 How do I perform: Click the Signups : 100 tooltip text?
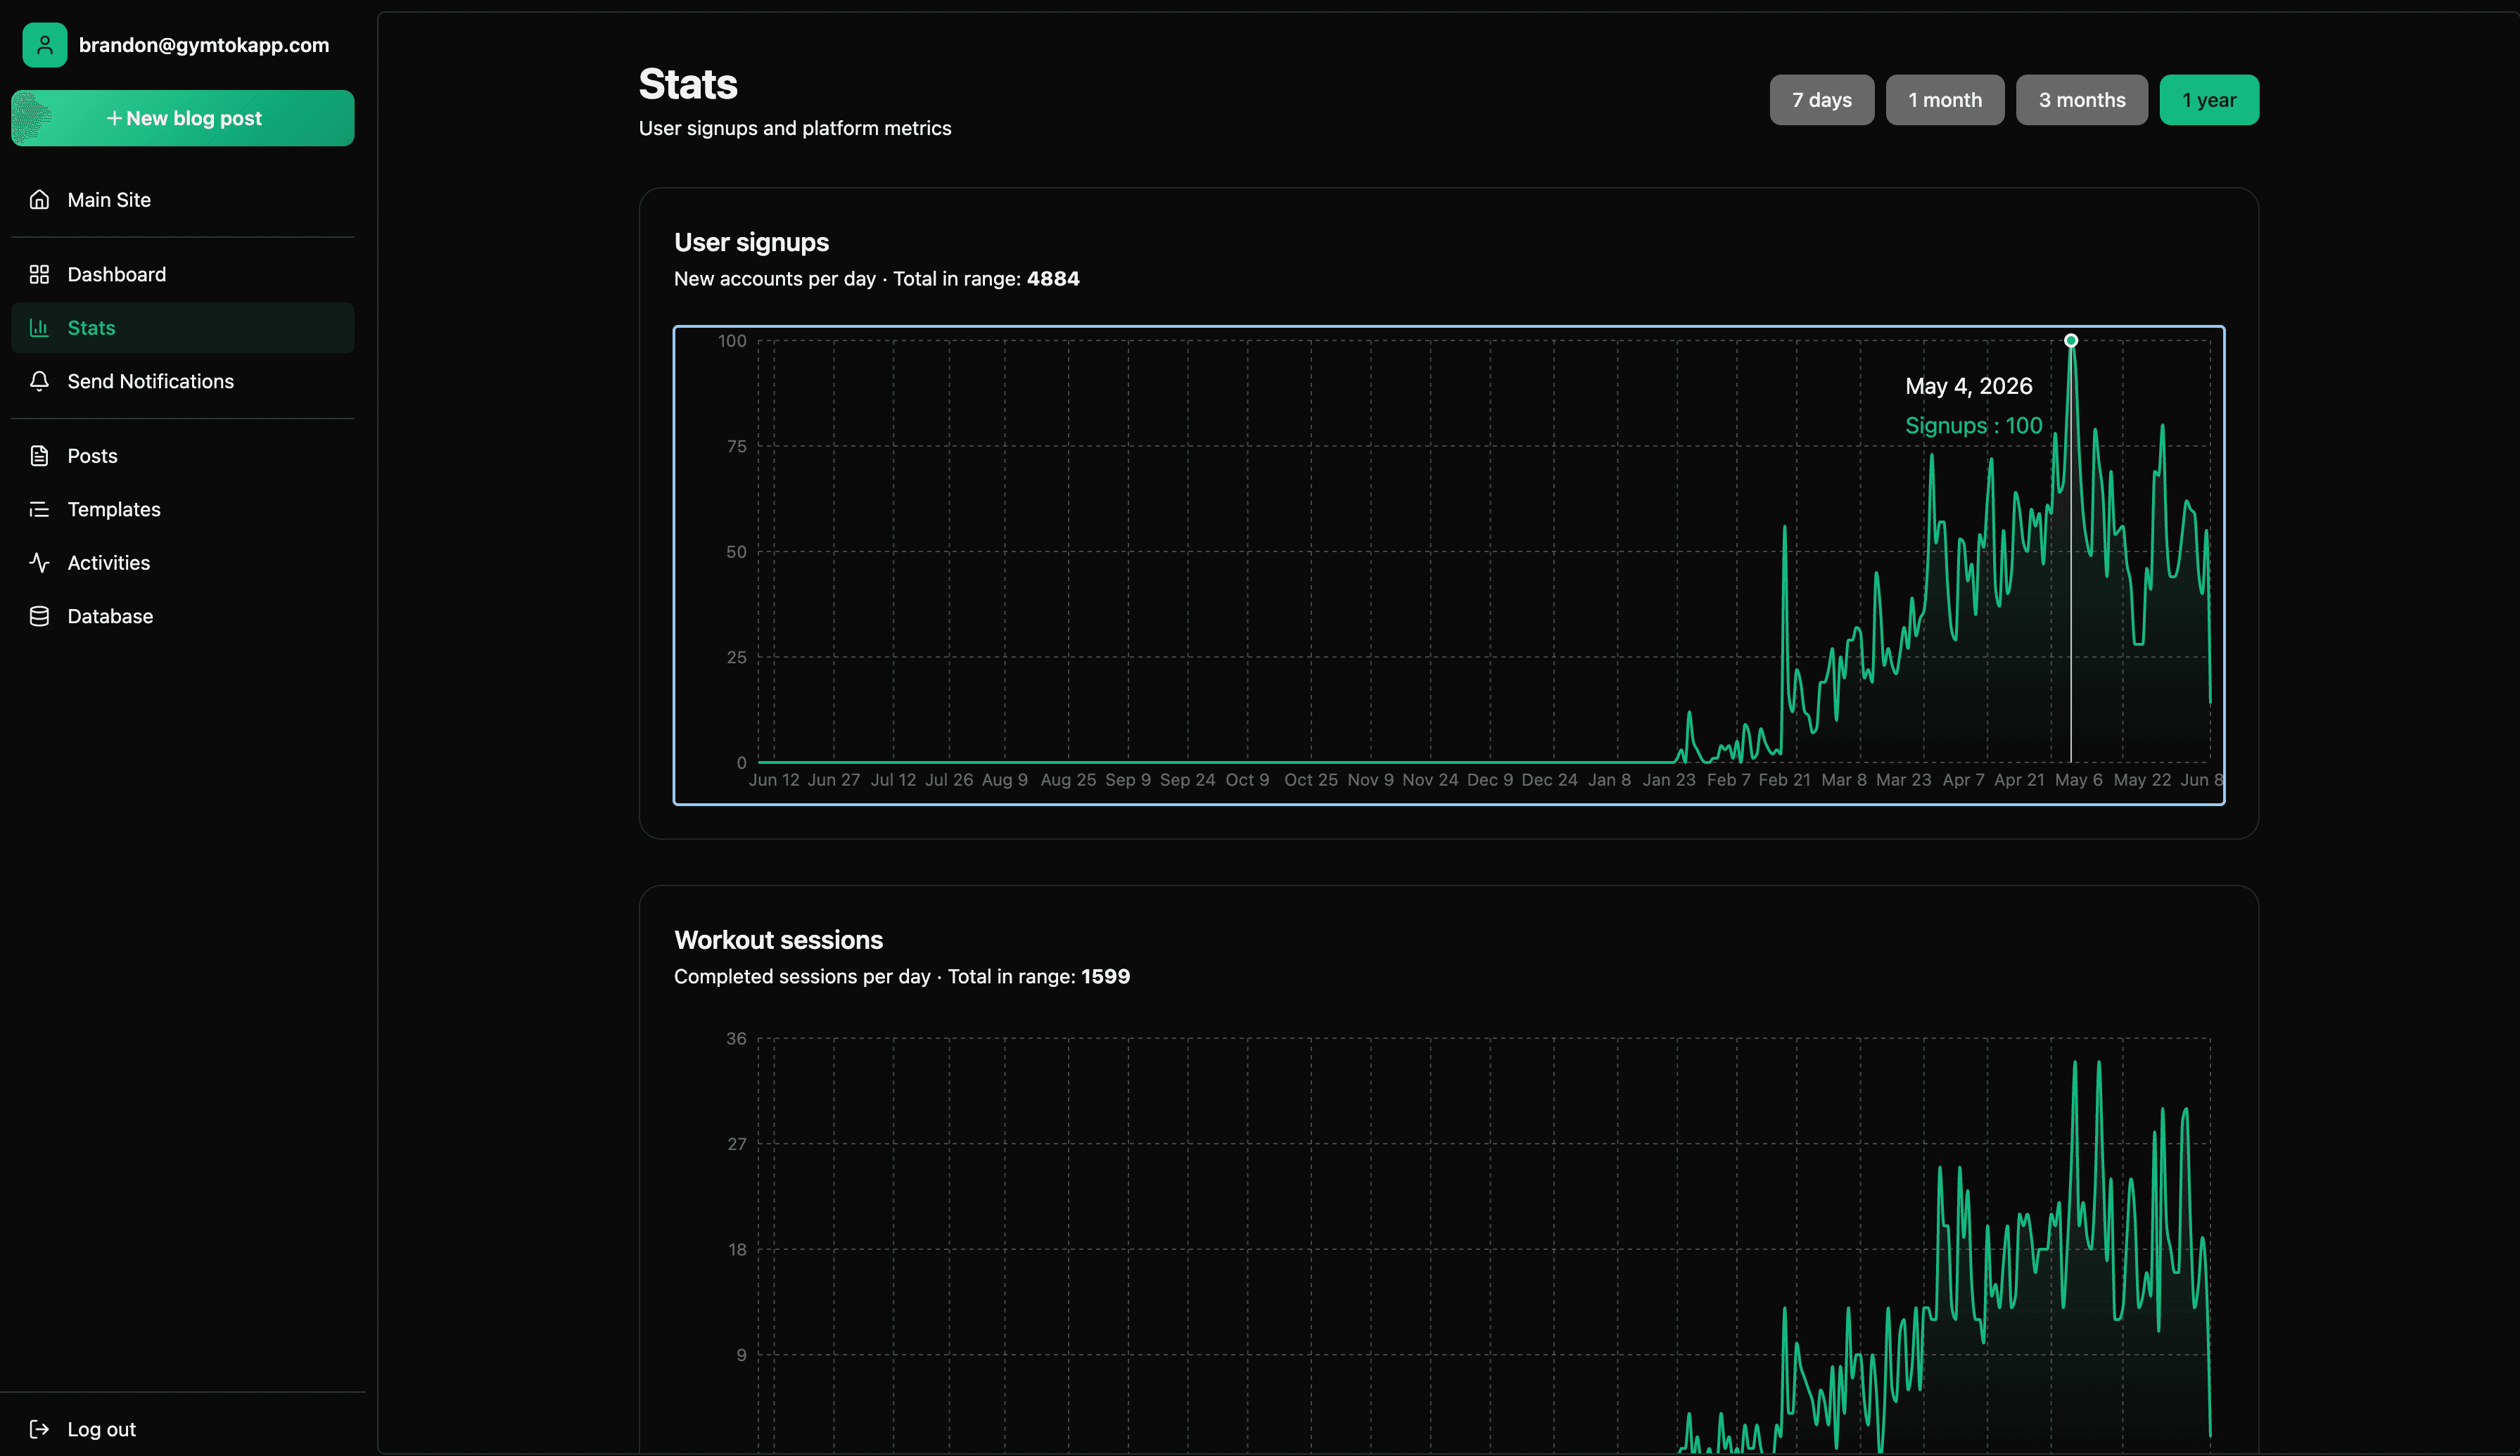coord(1974,426)
